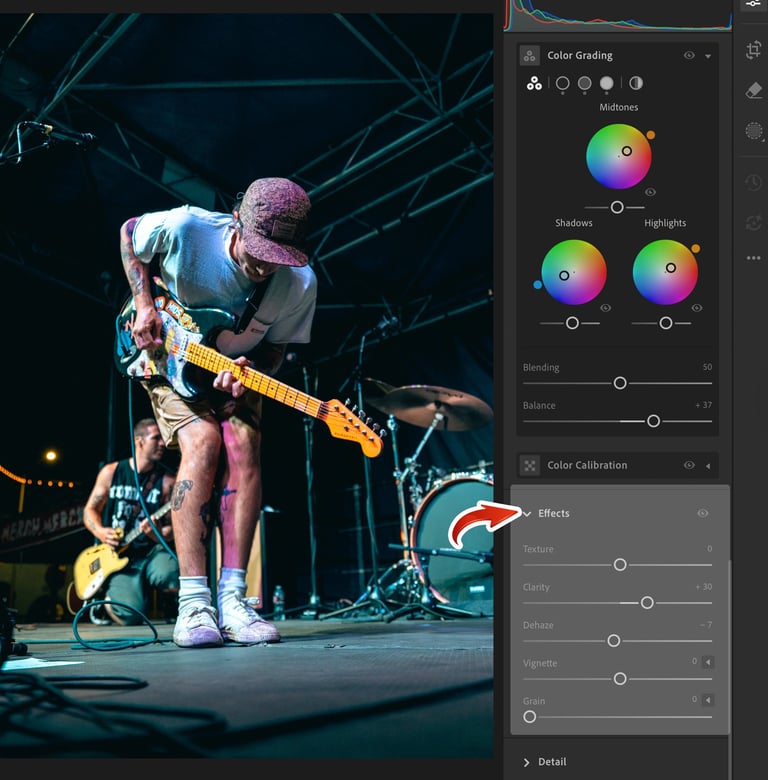Expand the Detail section chevron

(526, 762)
